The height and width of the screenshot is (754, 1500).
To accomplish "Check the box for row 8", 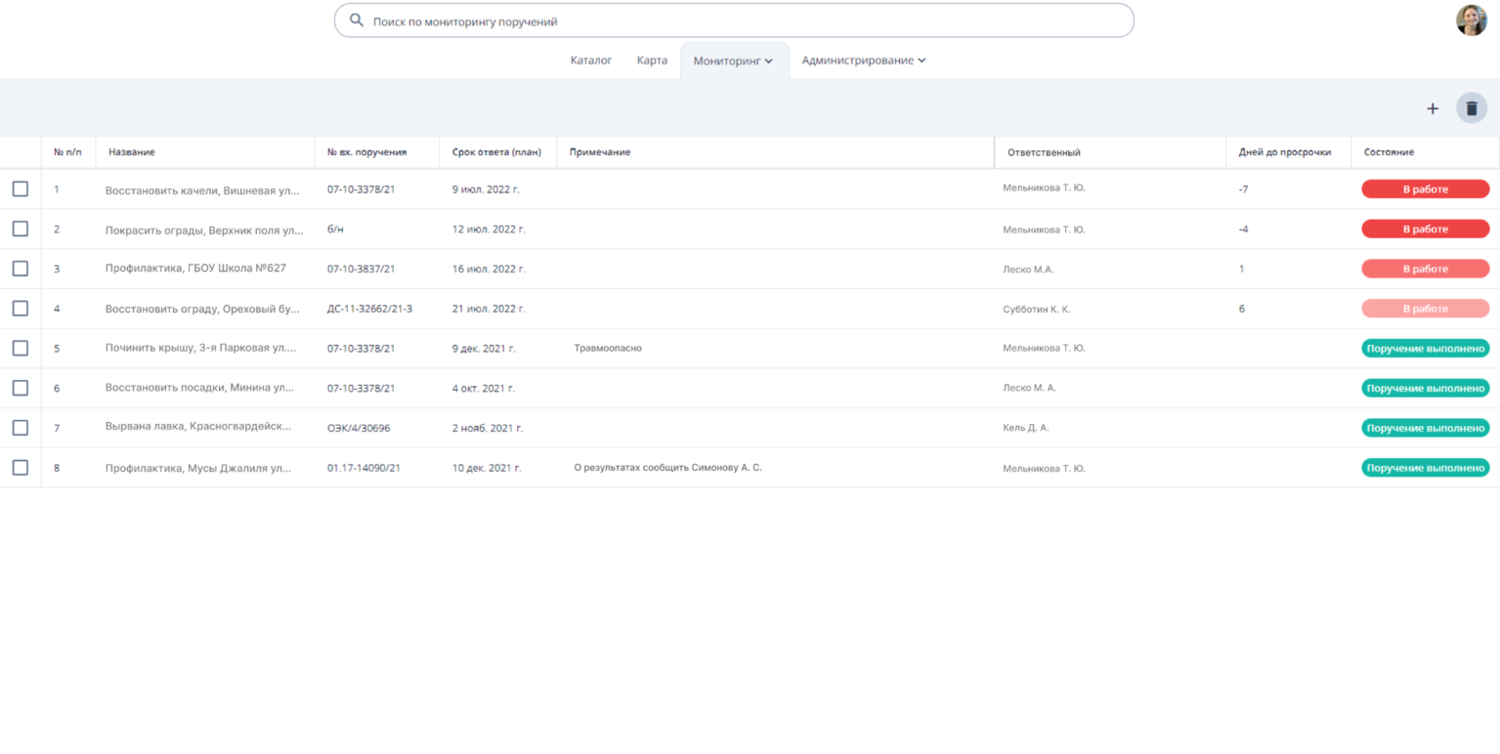I will (20, 467).
